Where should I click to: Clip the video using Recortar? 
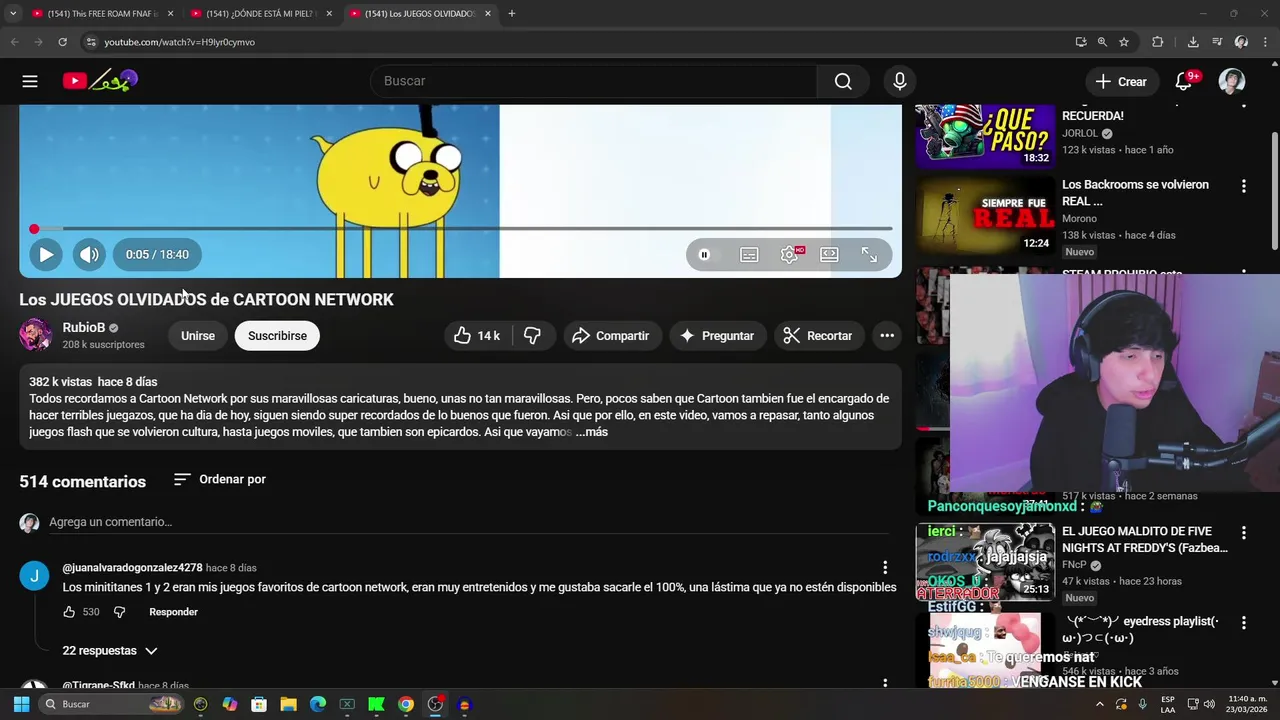click(818, 336)
